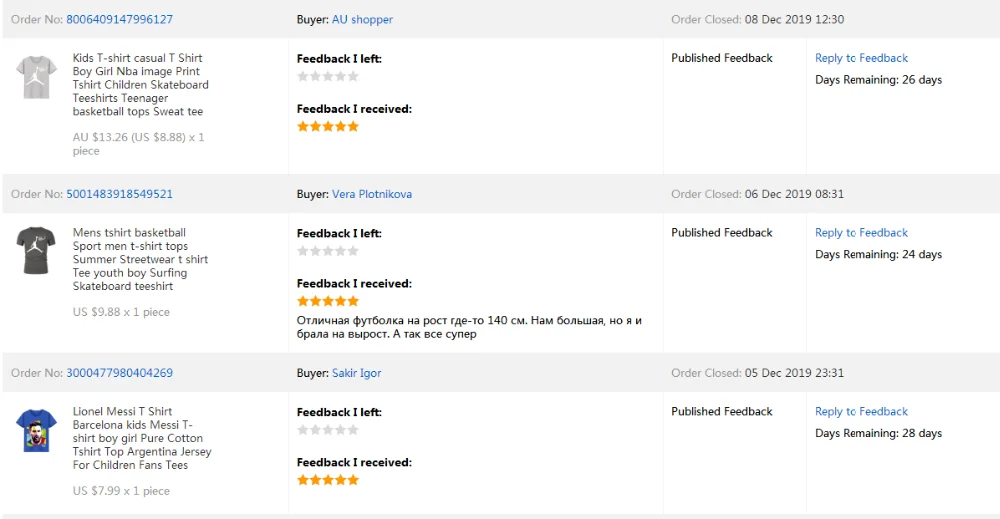Open order number 8006409147996127
The width and height of the screenshot is (1000, 519).
(119, 20)
